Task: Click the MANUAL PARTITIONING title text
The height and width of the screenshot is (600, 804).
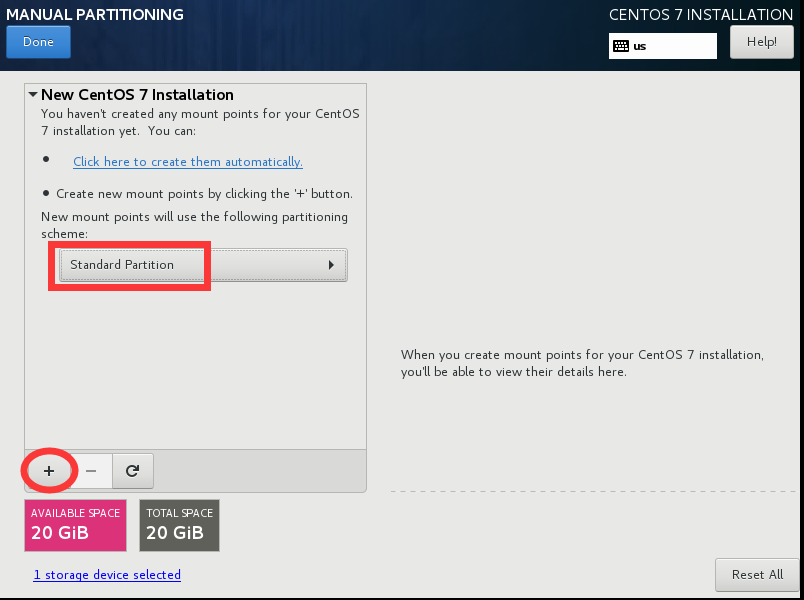Action: coord(95,14)
